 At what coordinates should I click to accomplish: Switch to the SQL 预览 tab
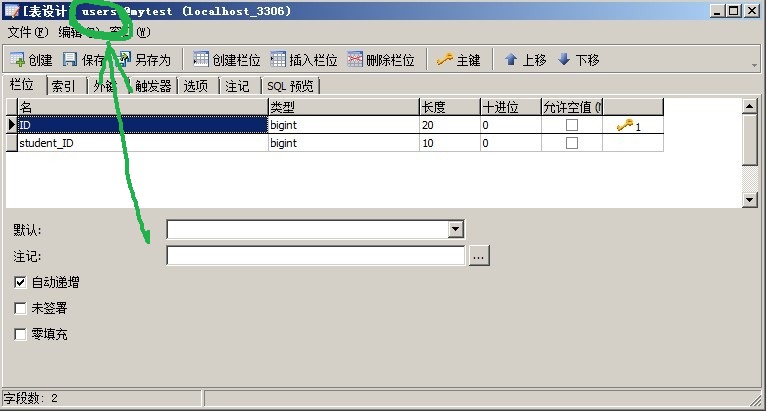click(291, 86)
